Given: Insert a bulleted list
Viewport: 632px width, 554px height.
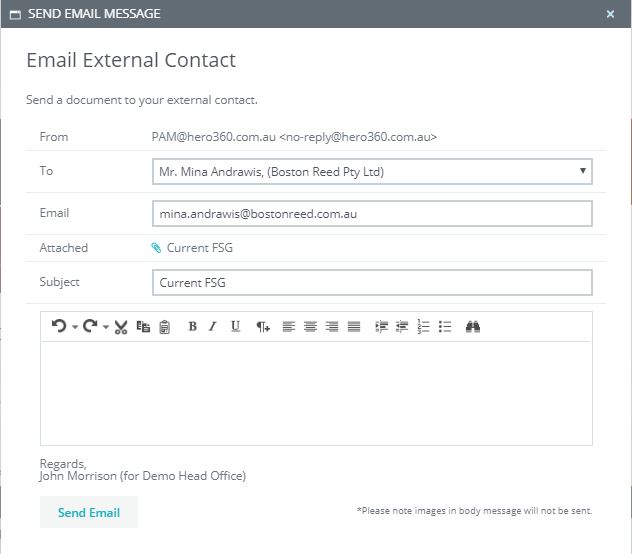Looking at the screenshot, I should coord(445,326).
